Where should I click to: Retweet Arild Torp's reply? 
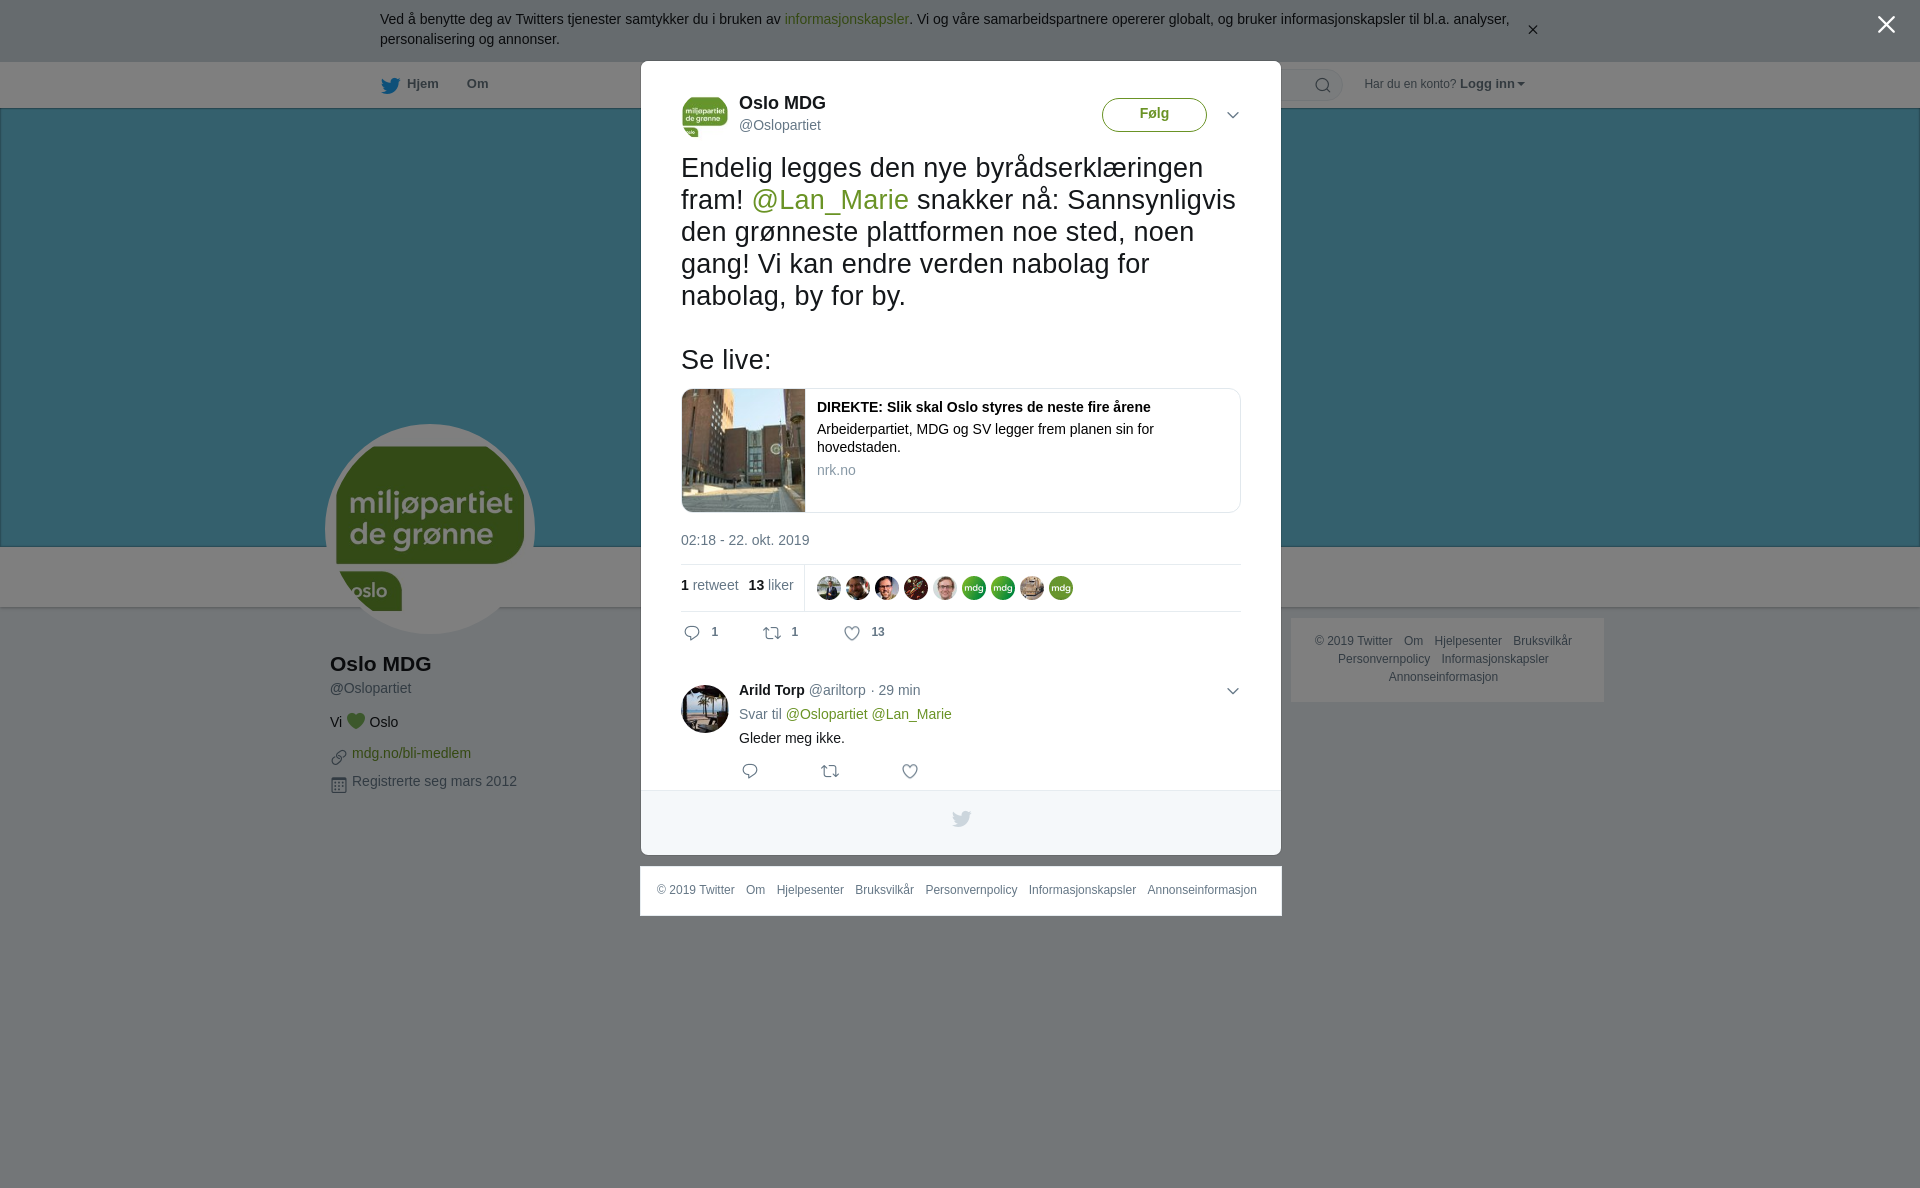click(x=830, y=771)
